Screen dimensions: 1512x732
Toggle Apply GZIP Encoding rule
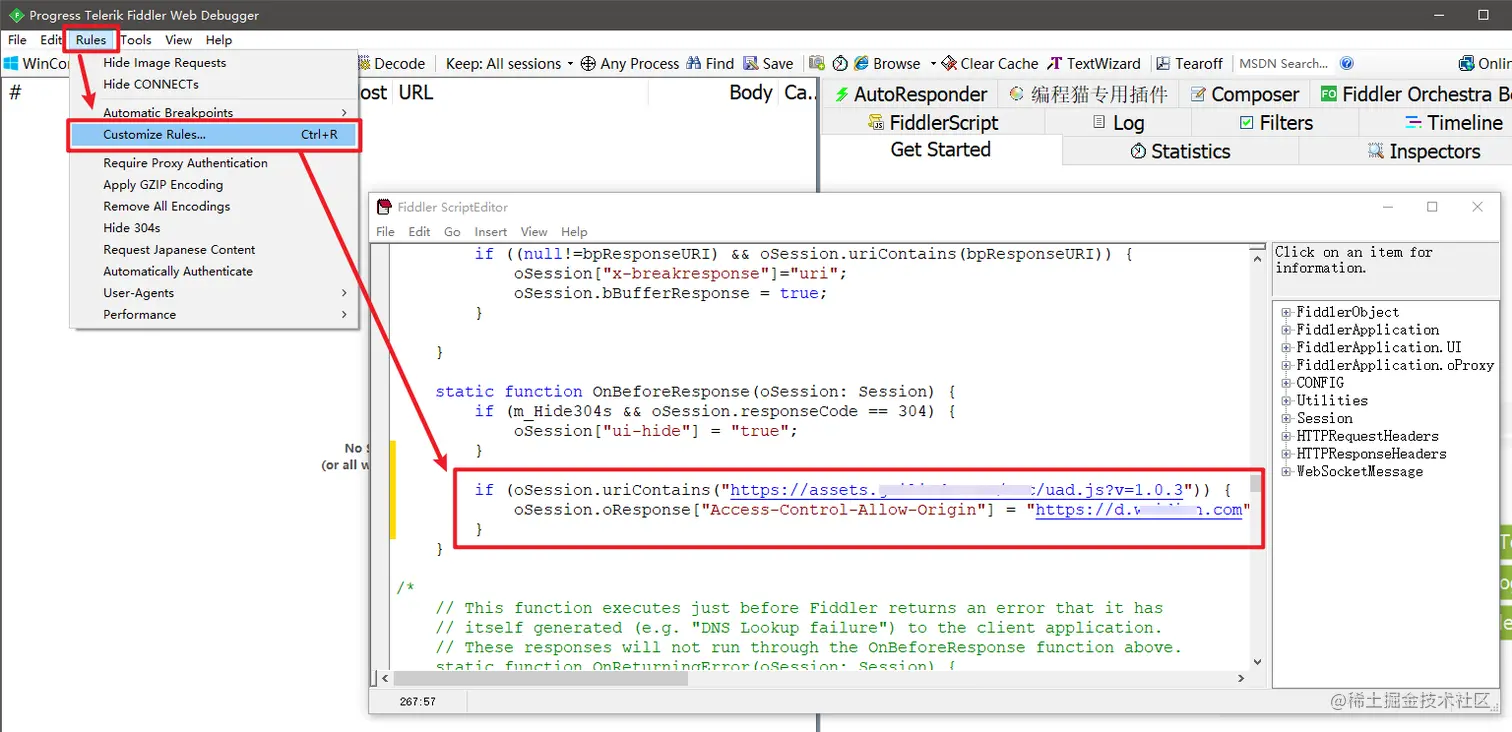click(x=214, y=185)
